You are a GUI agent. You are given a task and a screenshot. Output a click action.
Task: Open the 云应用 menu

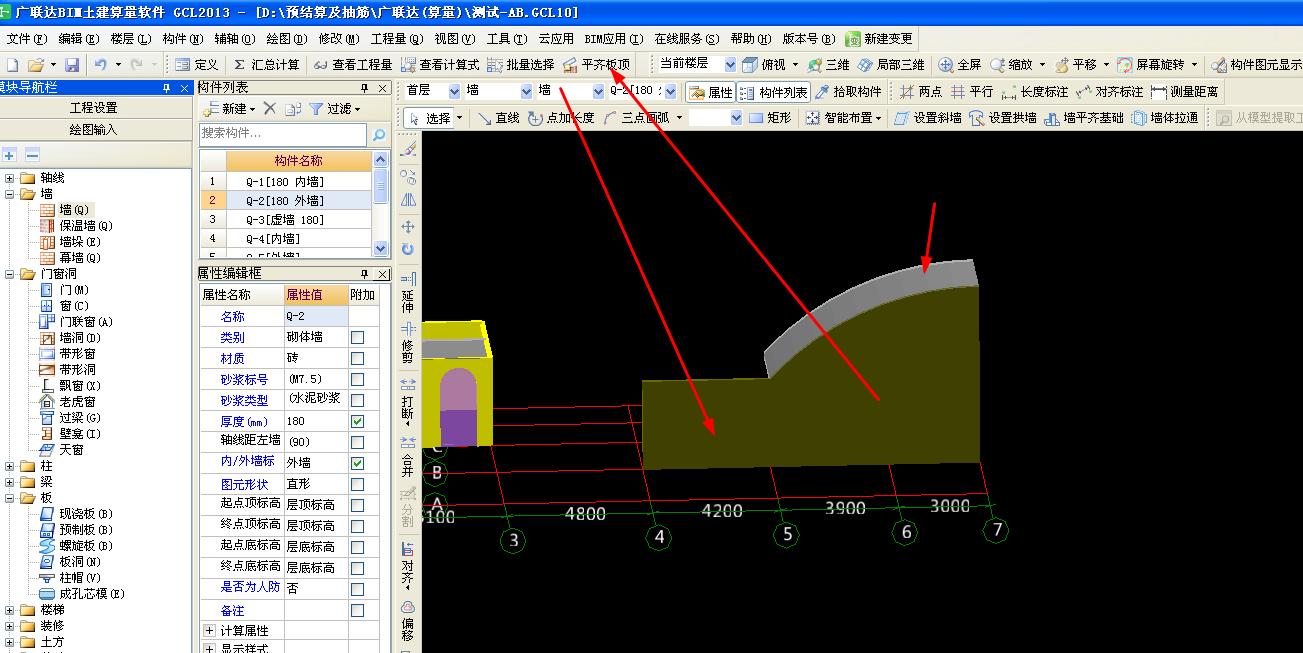click(556, 39)
